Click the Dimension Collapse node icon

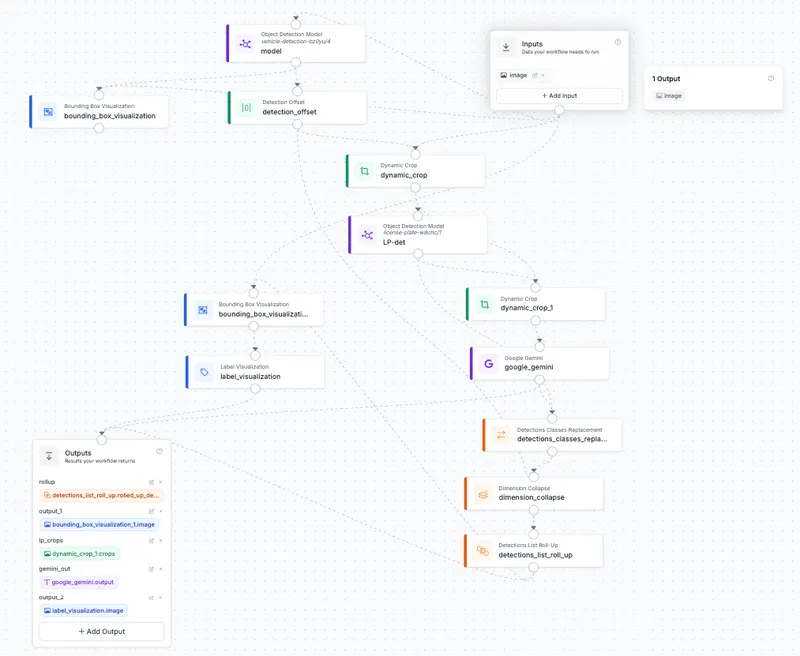[483, 494]
